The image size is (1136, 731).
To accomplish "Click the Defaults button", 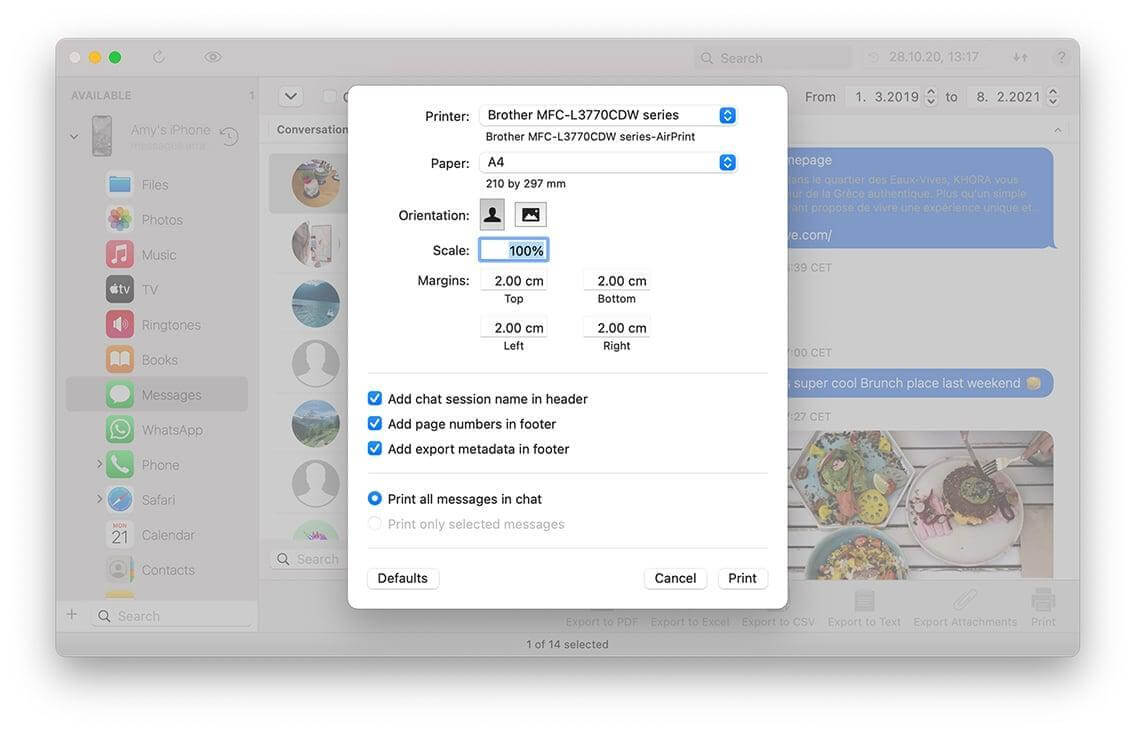I will click(x=402, y=578).
